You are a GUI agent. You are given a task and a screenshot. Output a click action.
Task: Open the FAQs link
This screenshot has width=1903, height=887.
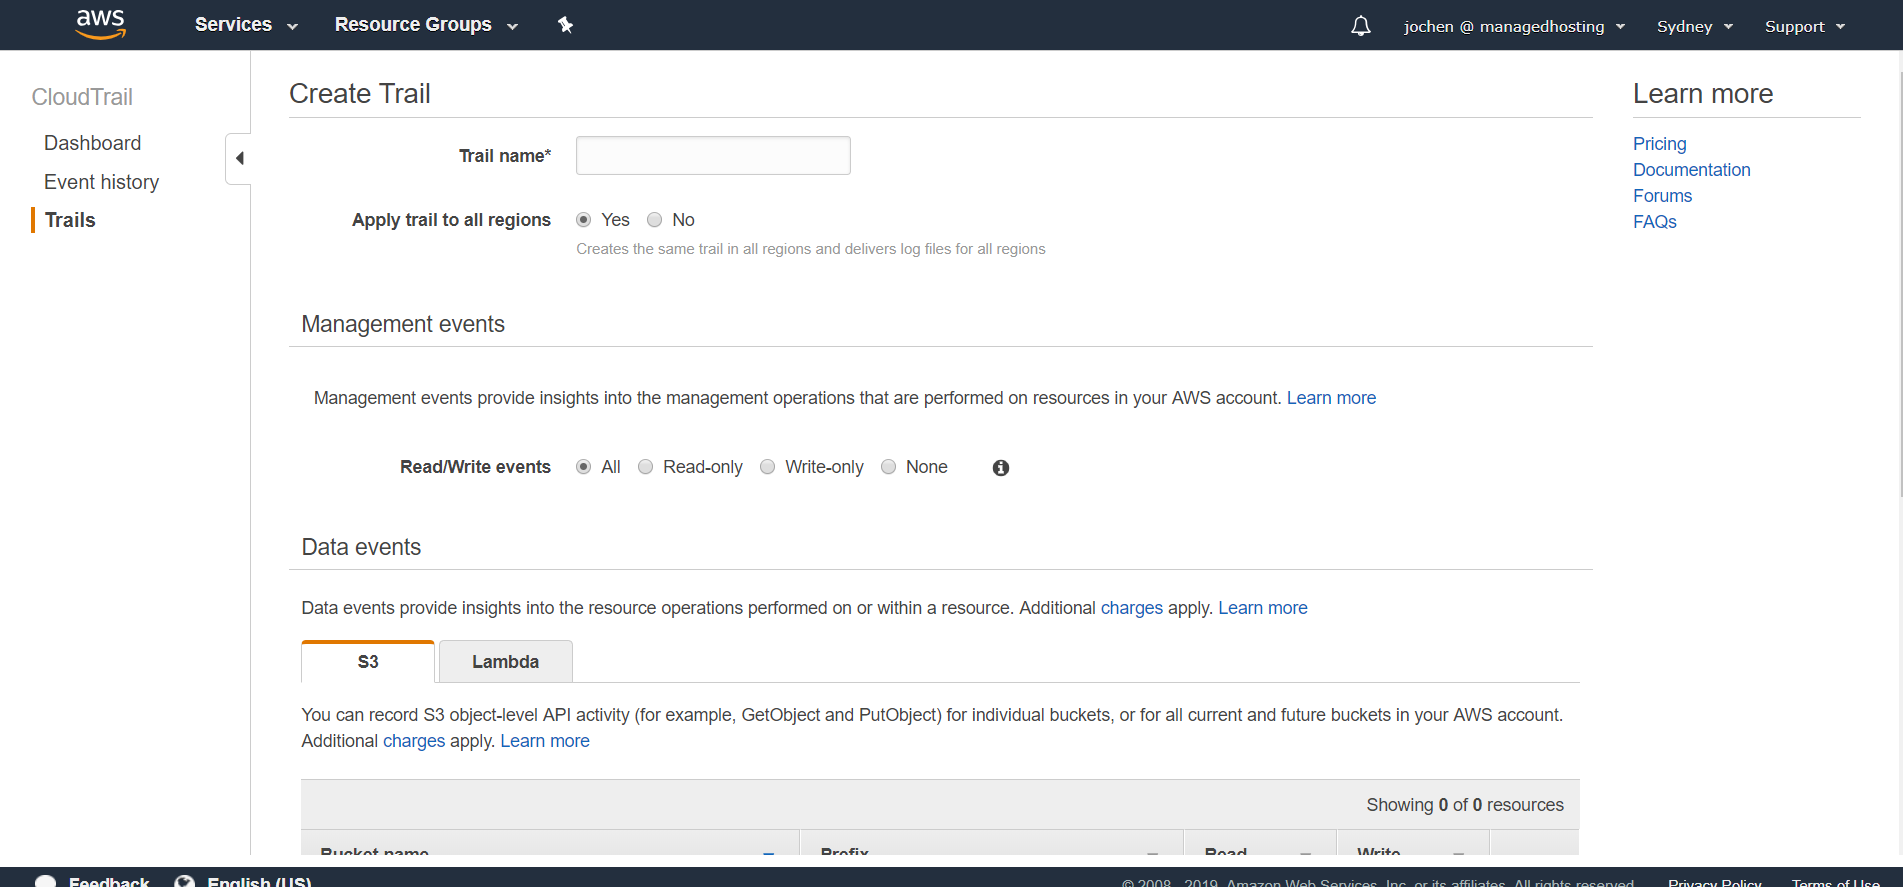point(1655,222)
